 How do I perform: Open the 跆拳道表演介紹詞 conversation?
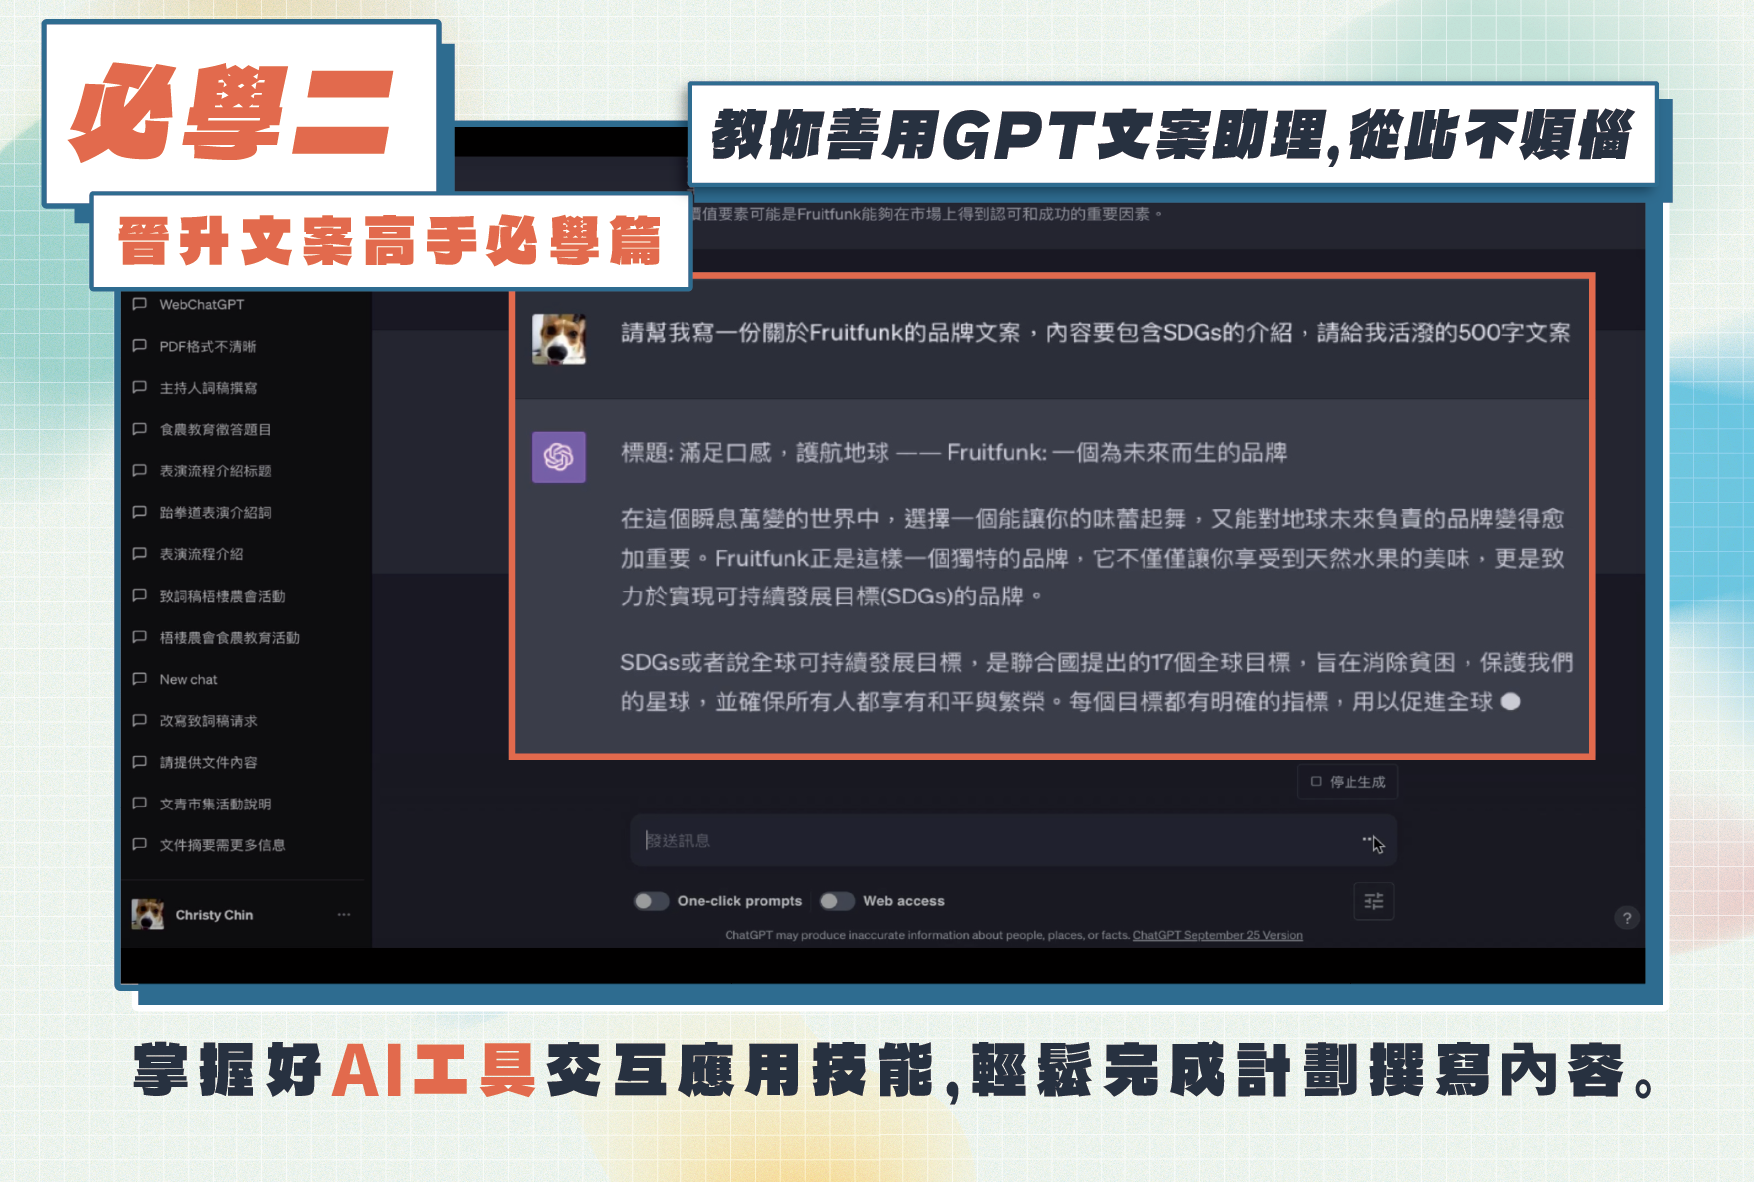[x=215, y=513]
